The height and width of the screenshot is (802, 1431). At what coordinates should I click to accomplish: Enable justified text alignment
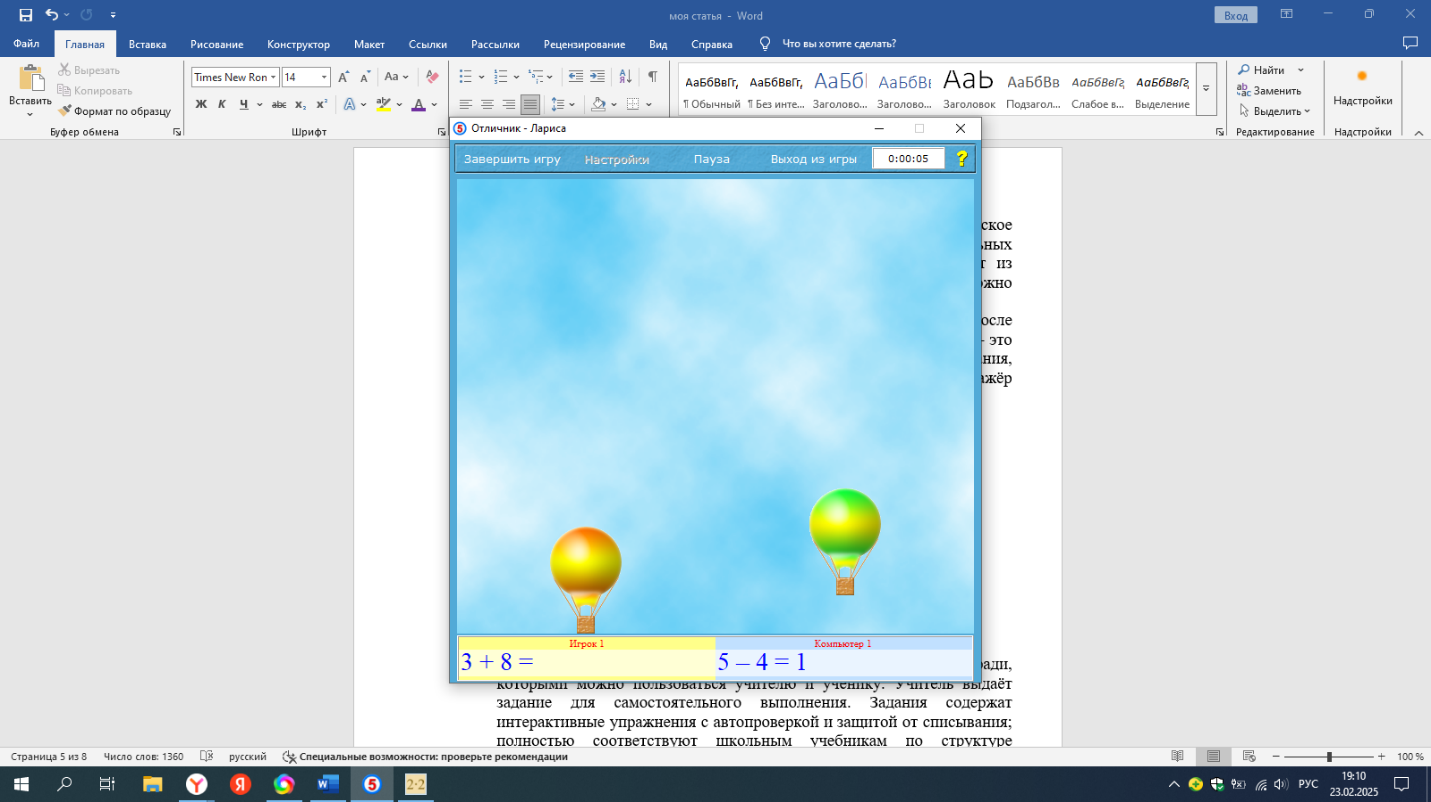(x=530, y=104)
